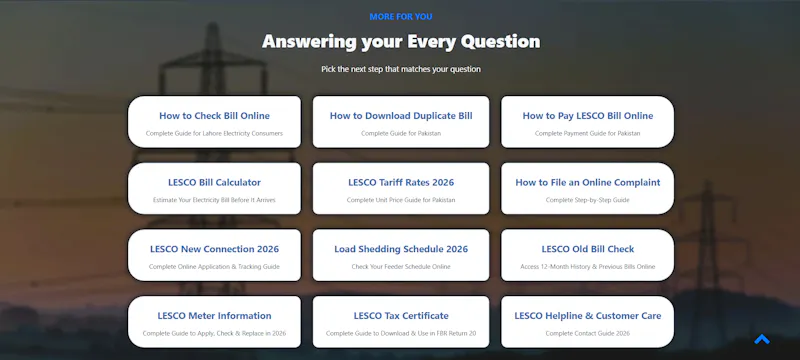
Task: Click the Answering your Every Question heading
Action: pos(401,41)
